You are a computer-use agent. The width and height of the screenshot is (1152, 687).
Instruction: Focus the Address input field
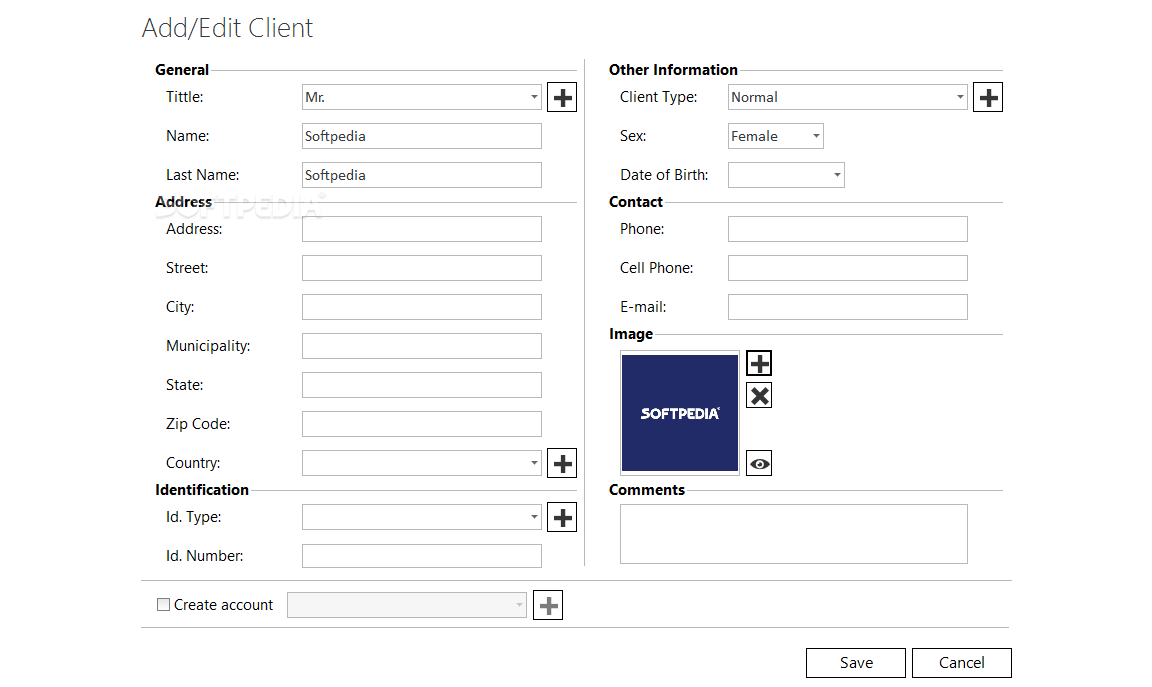(422, 229)
